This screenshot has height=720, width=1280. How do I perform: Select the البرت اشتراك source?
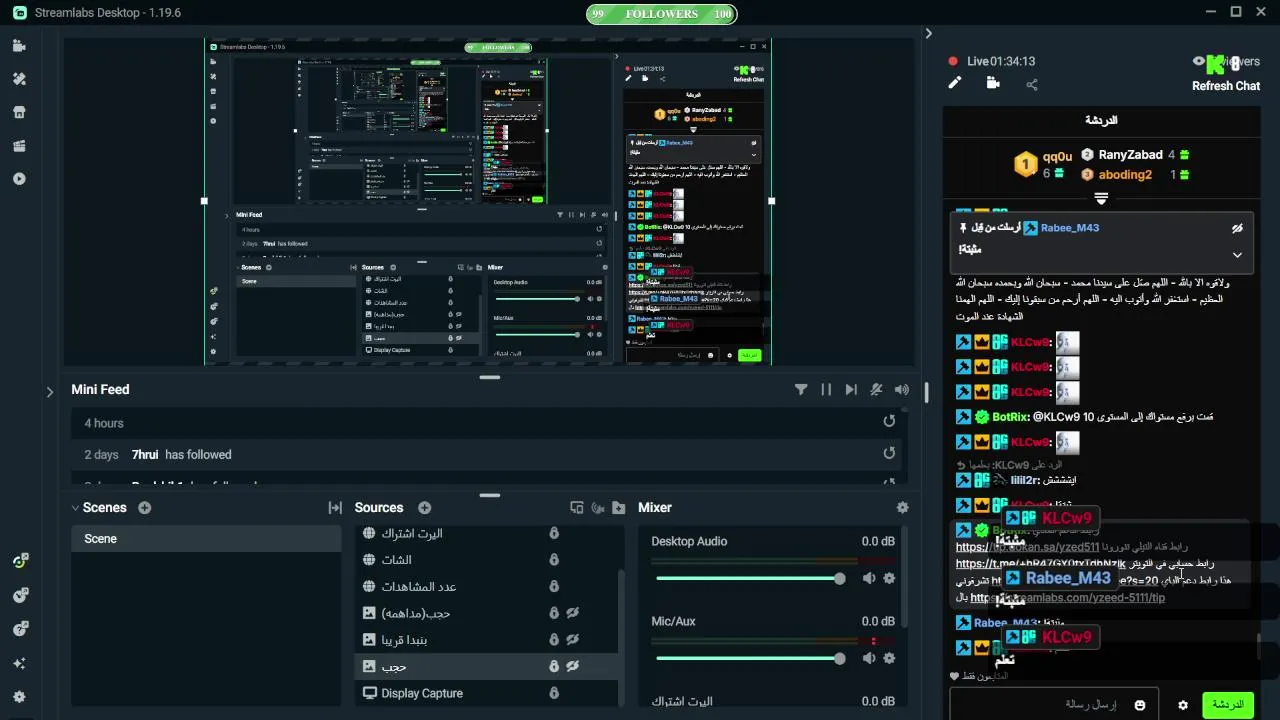tap(487, 533)
